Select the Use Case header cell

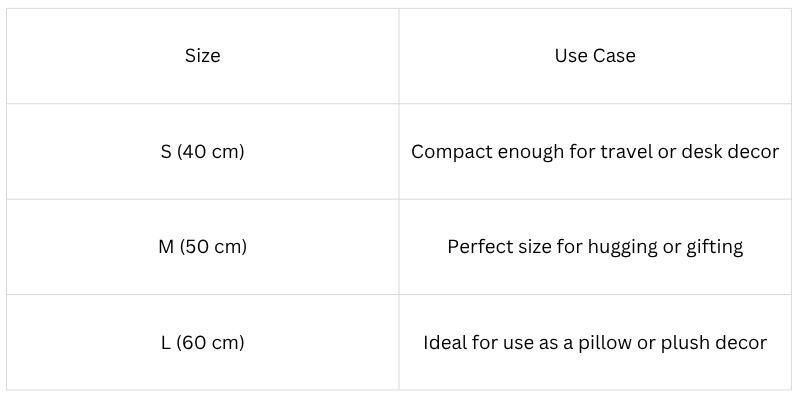pos(595,56)
